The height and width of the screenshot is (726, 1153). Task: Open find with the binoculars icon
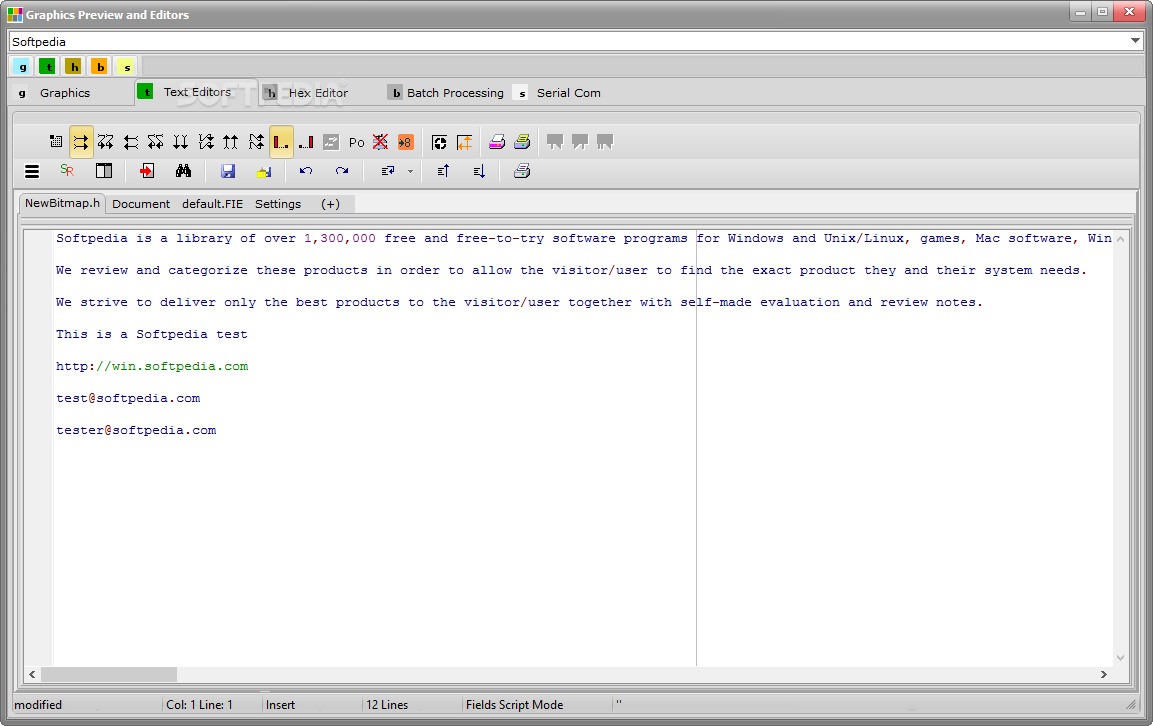[x=183, y=171]
